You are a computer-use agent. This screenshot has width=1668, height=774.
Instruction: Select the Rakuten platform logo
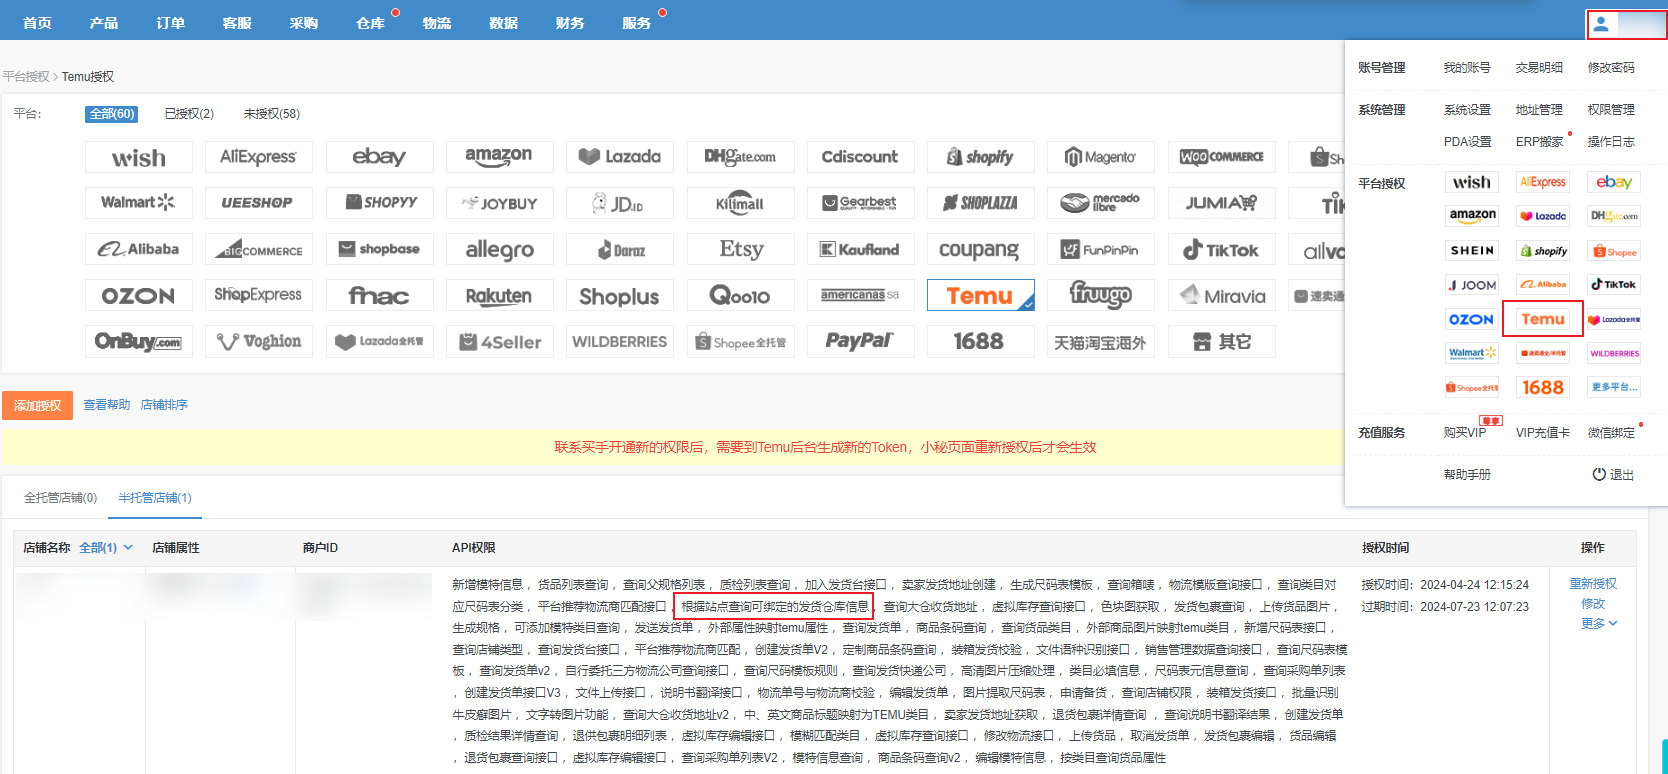[x=499, y=295]
